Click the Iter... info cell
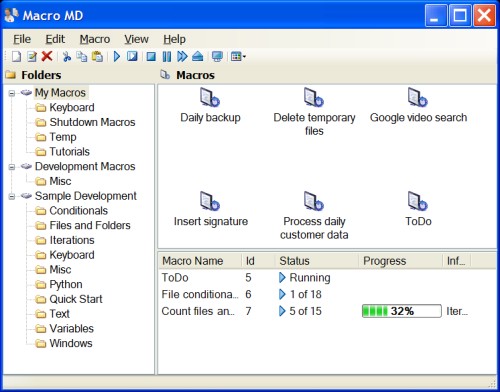Screen dimensions: 500x392 pos(457,311)
